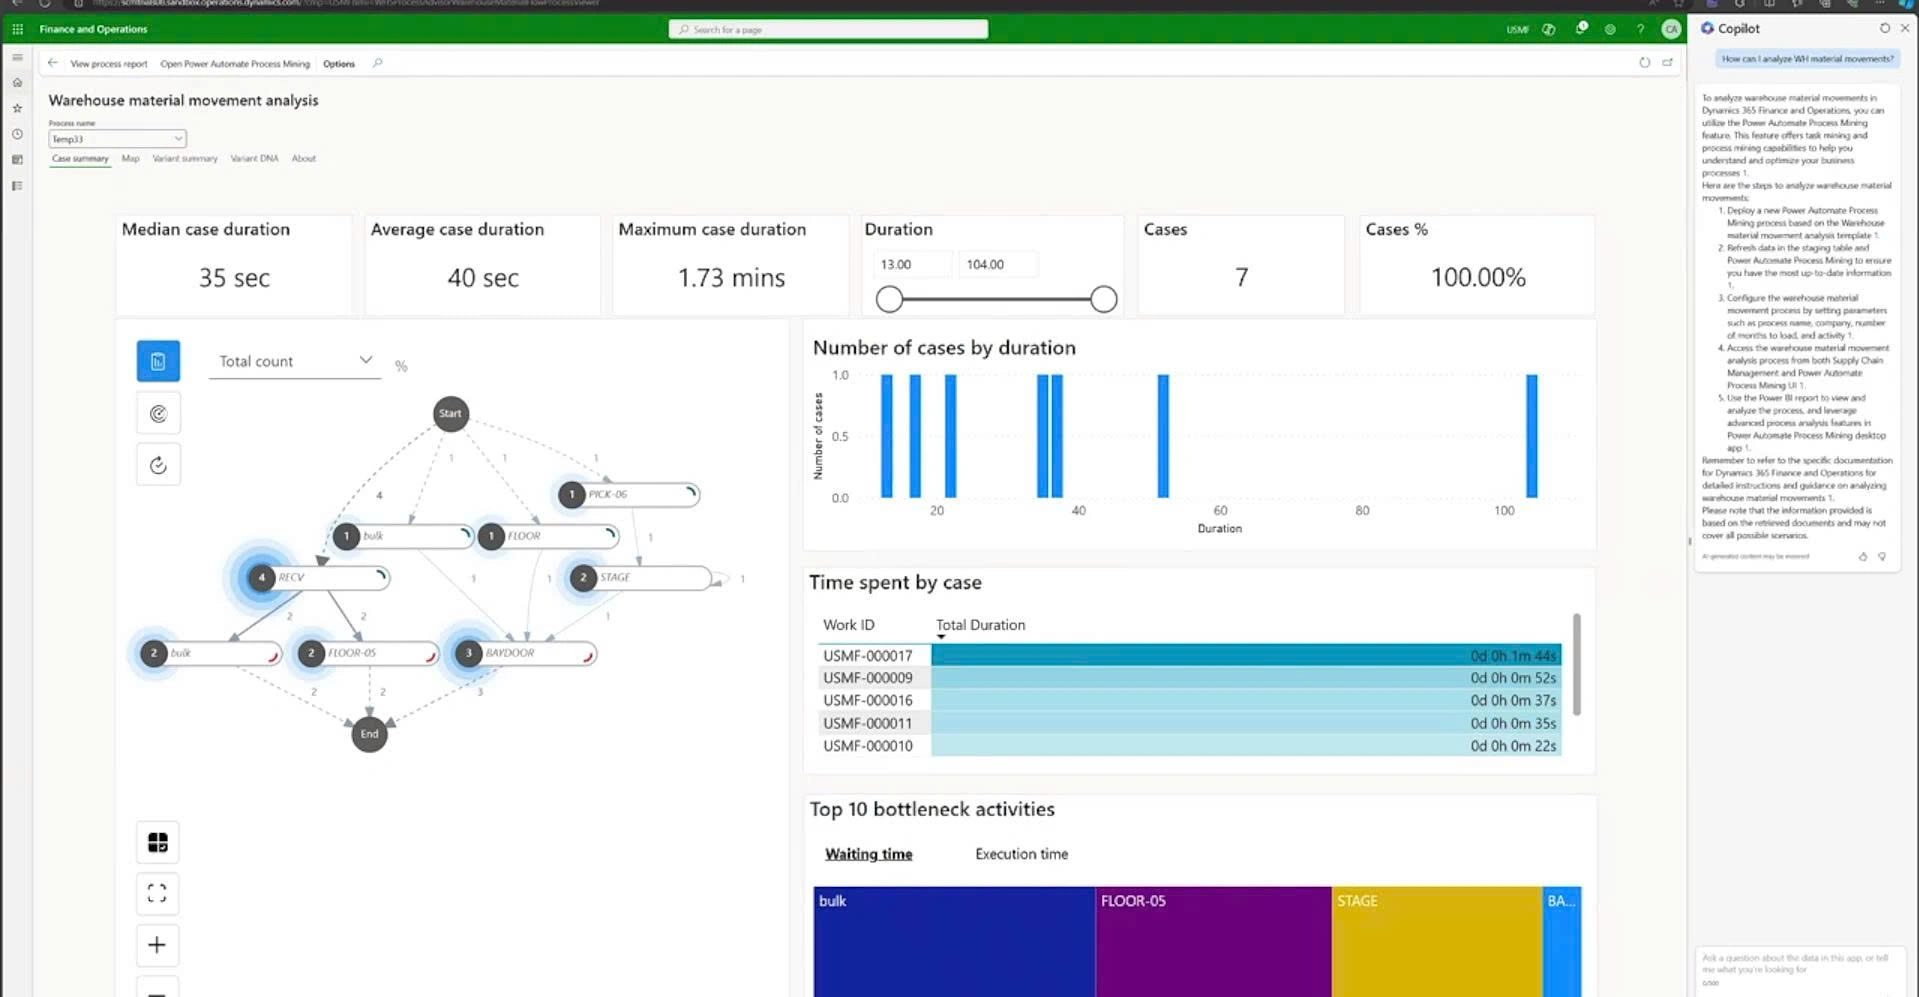The height and width of the screenshot is (997, 1919).
Task: Select Execution time in bottleneck activities
Action: (x=1021, y=854)
